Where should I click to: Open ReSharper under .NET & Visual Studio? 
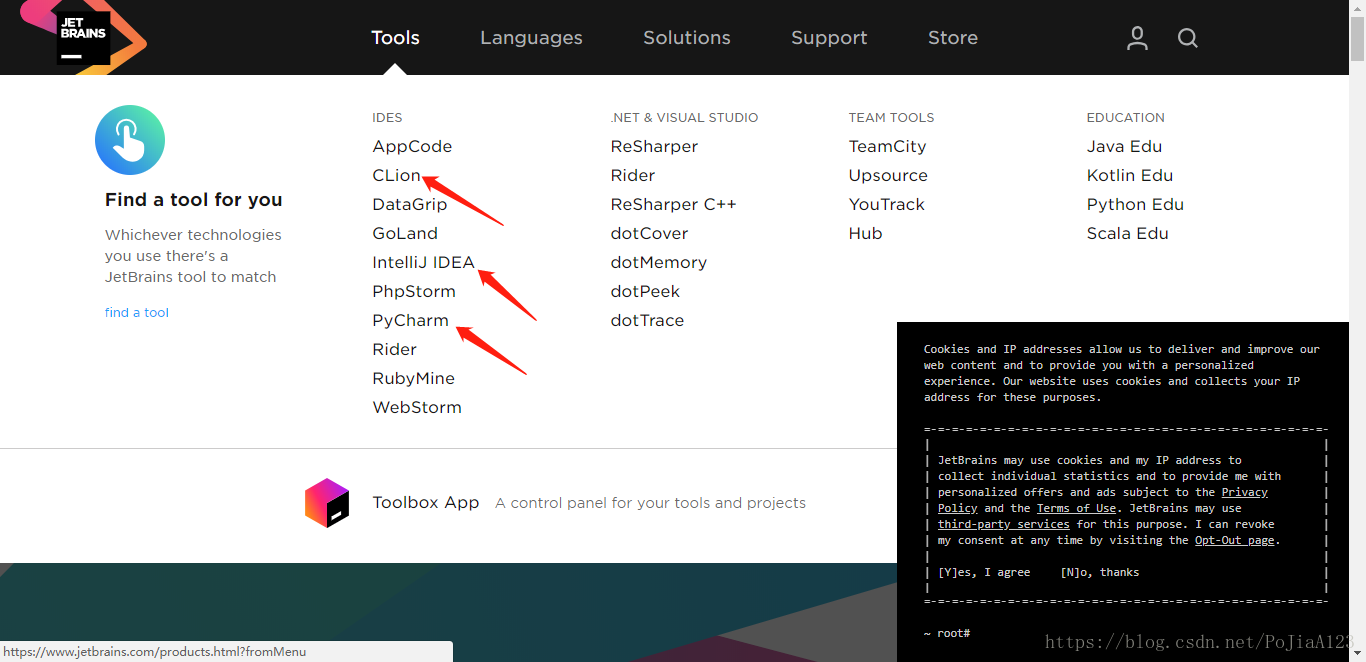tap(654, 146)
